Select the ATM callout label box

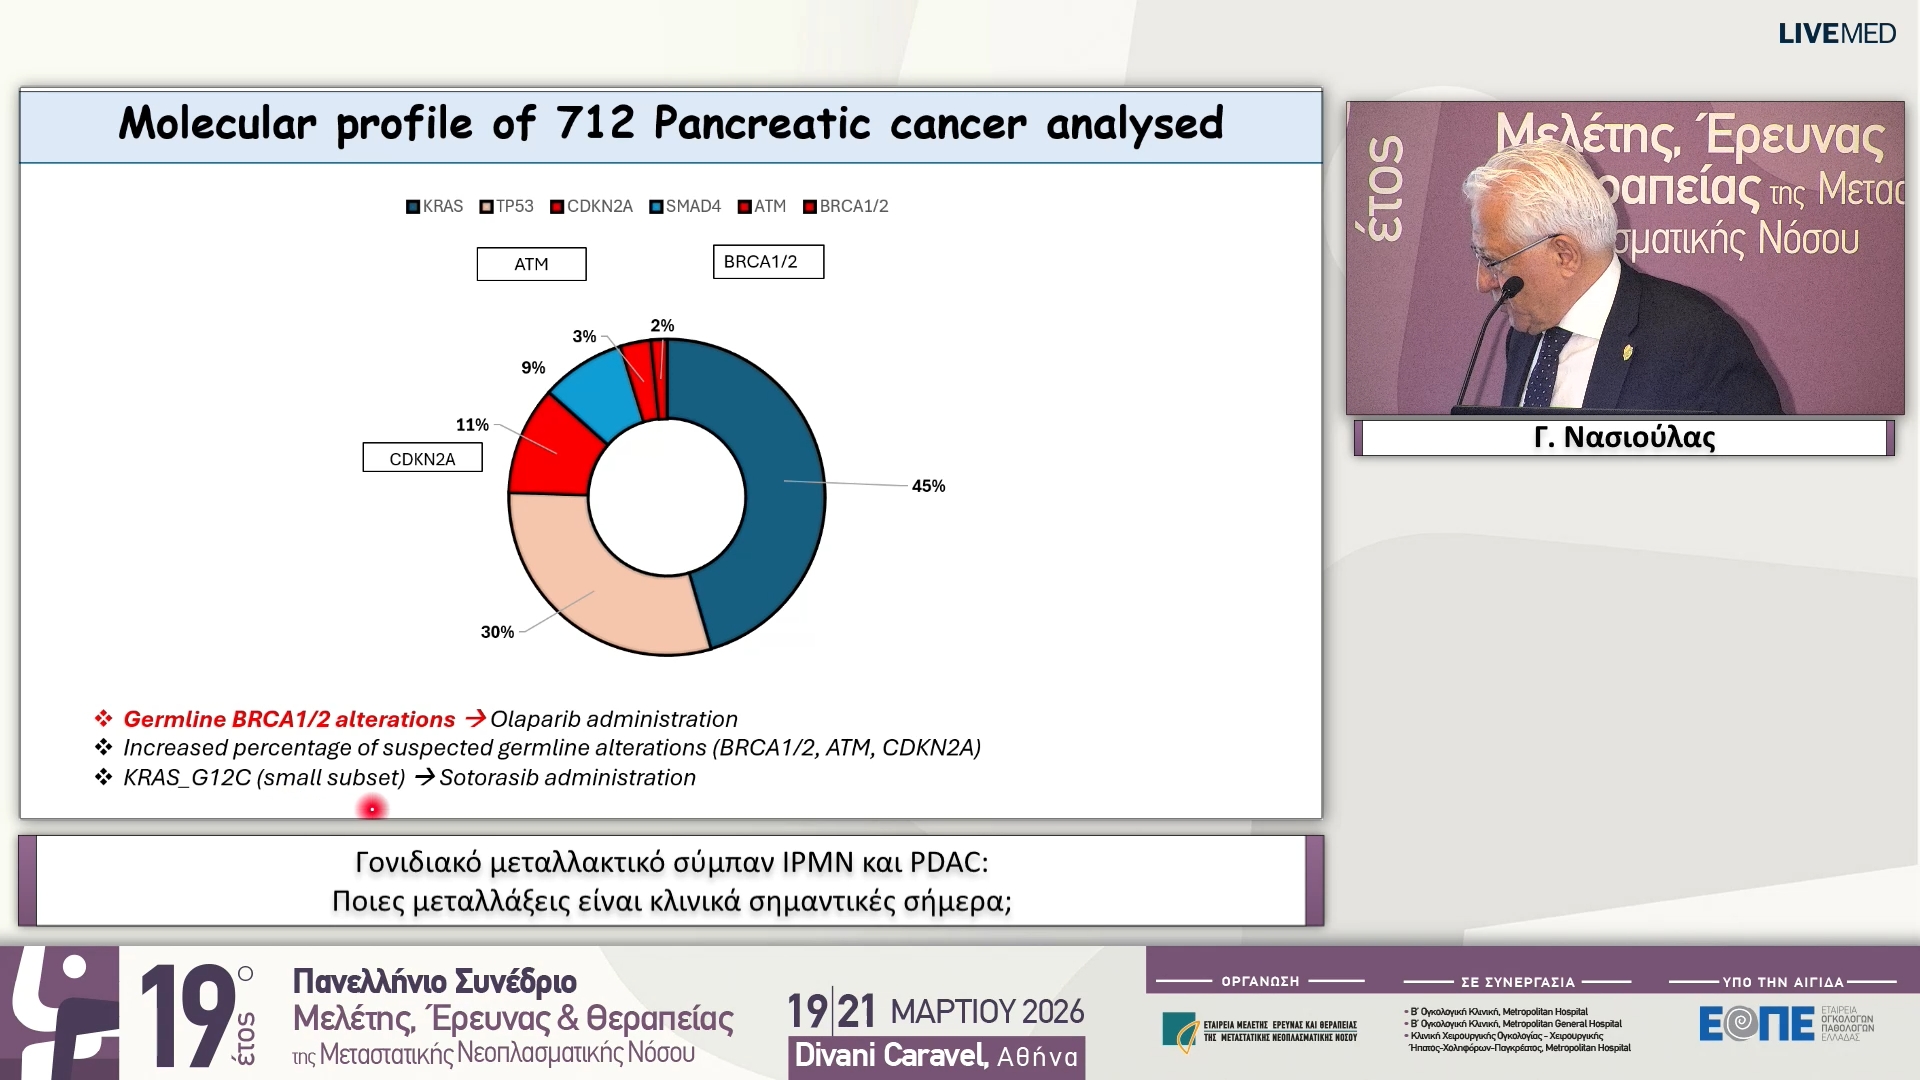coord(531,264)
